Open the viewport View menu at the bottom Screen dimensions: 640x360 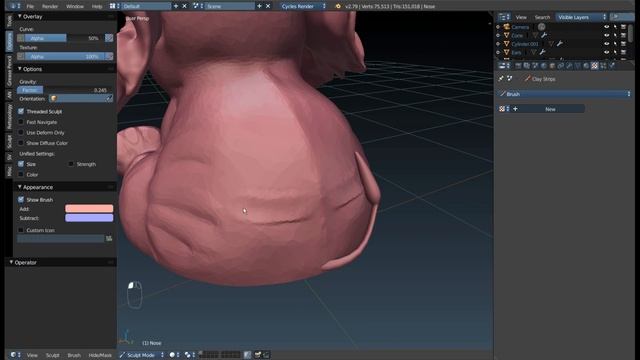[x=32, y=355]
